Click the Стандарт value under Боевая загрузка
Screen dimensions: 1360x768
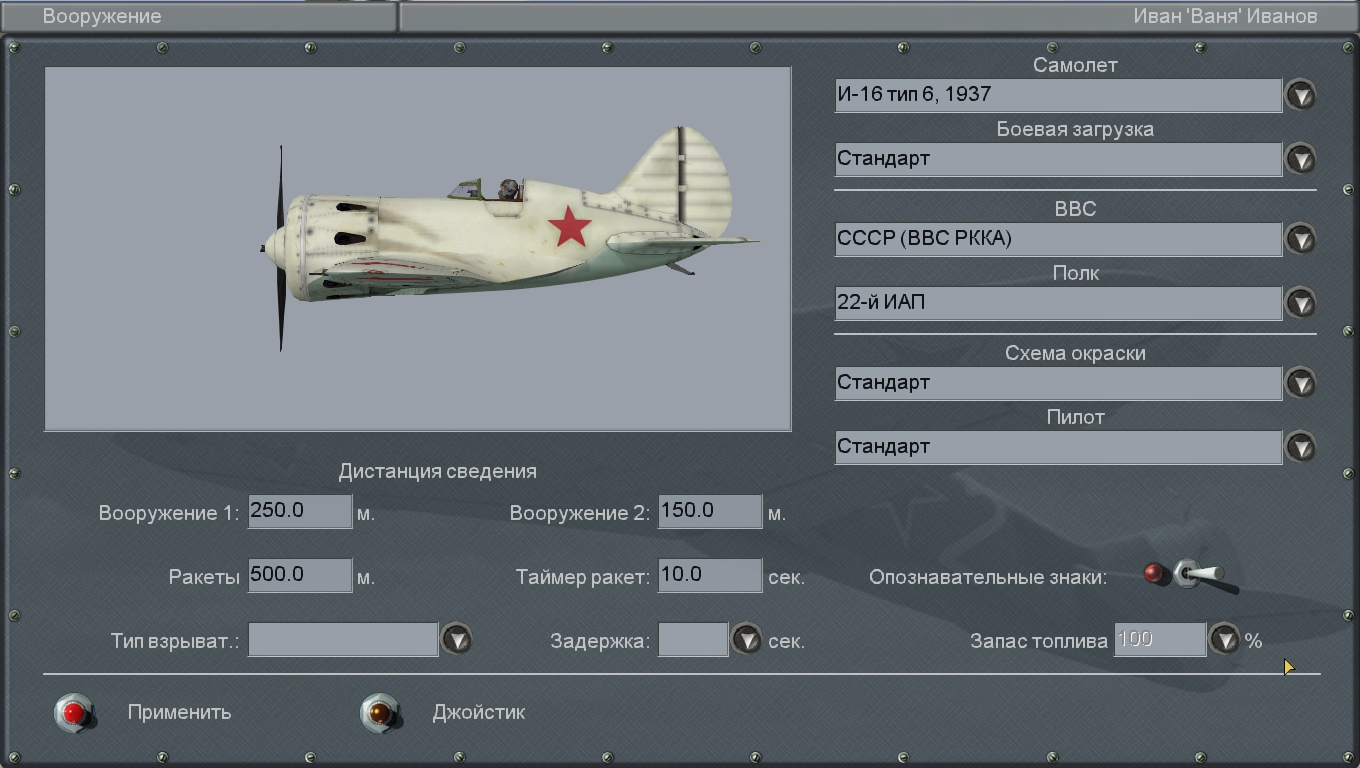1058,159
